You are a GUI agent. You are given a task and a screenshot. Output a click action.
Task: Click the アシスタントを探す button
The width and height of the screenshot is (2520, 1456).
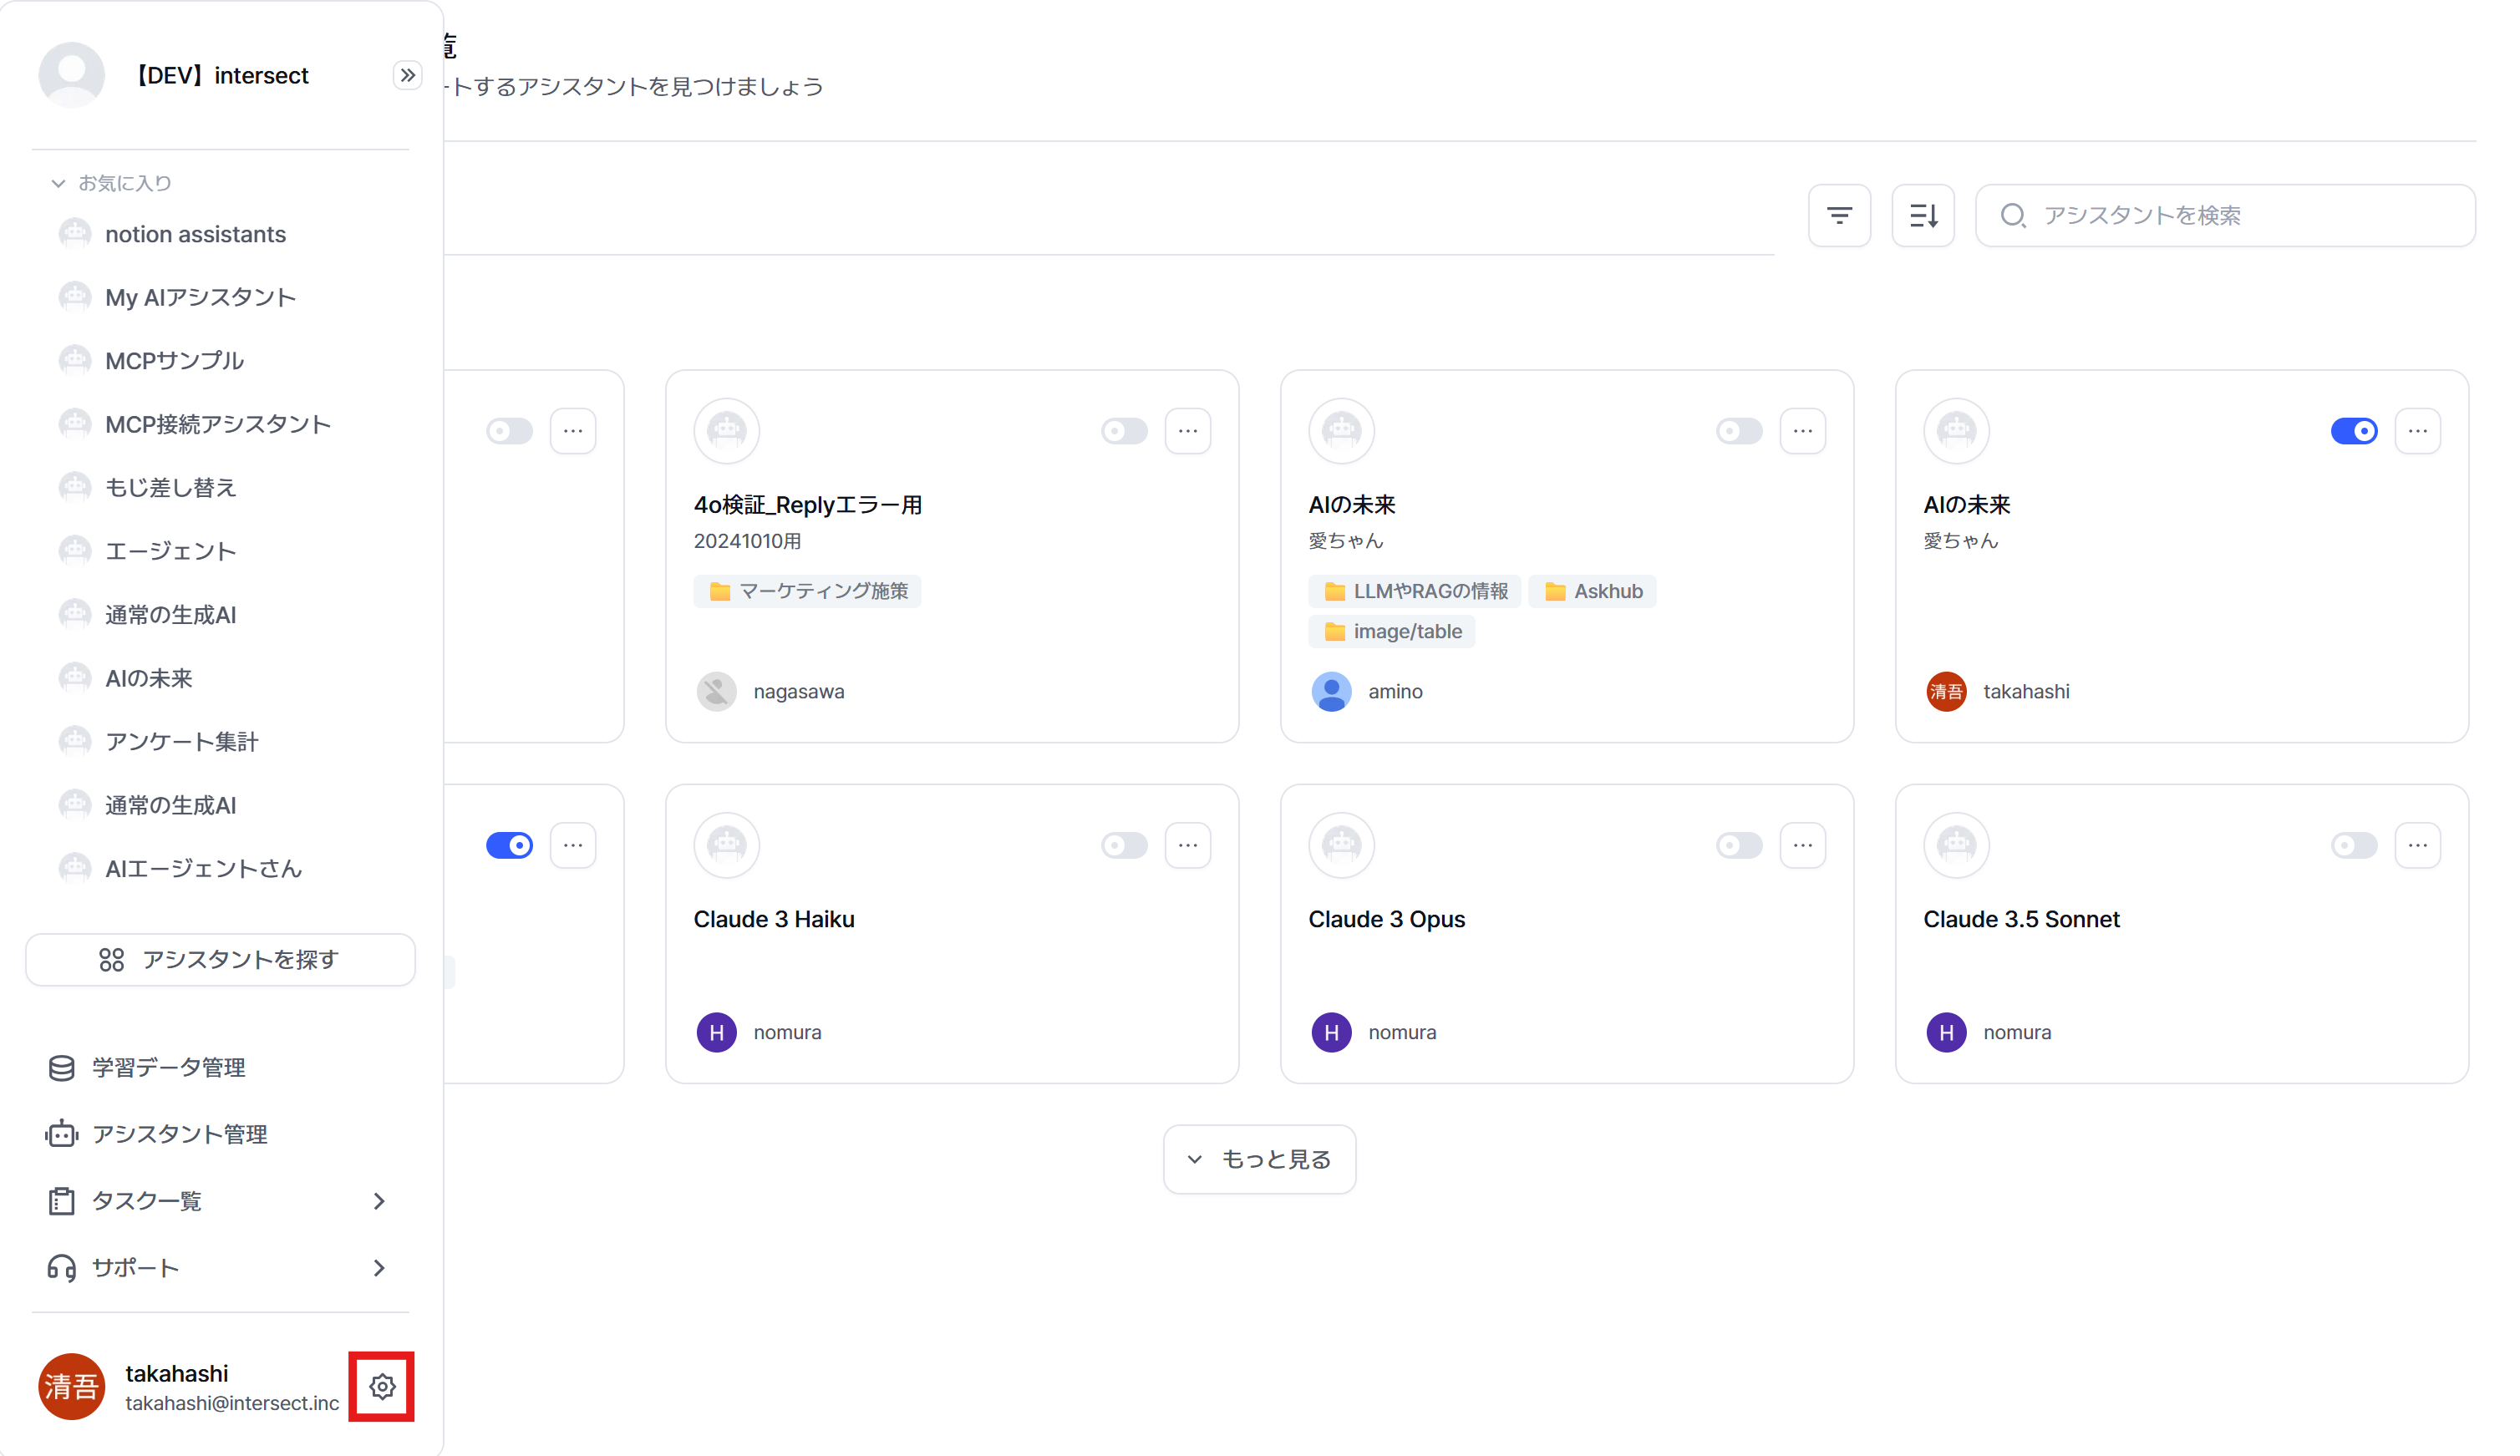[x=220, y=959]
